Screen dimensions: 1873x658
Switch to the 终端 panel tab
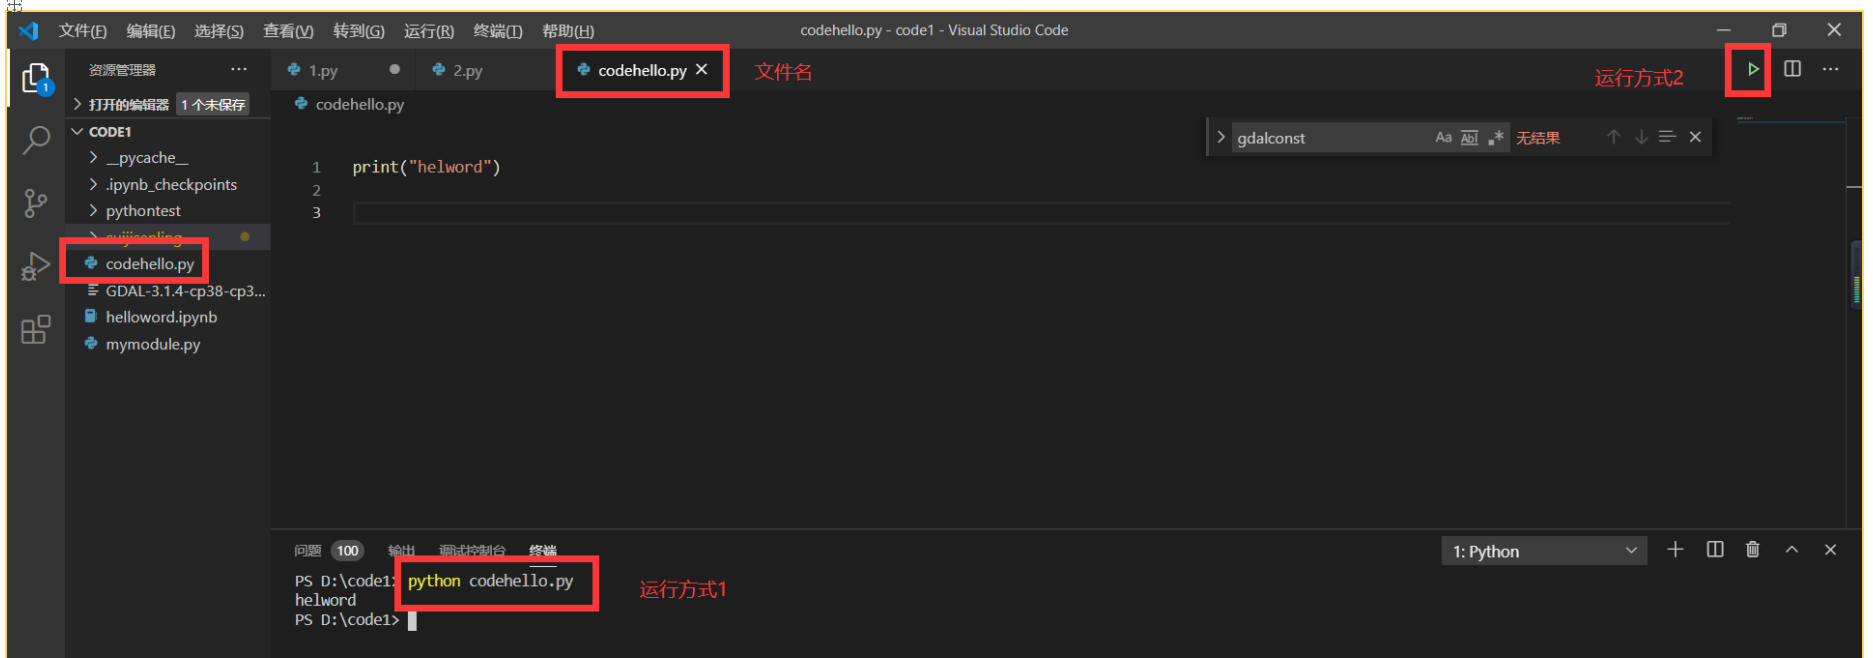coord(543,550)
